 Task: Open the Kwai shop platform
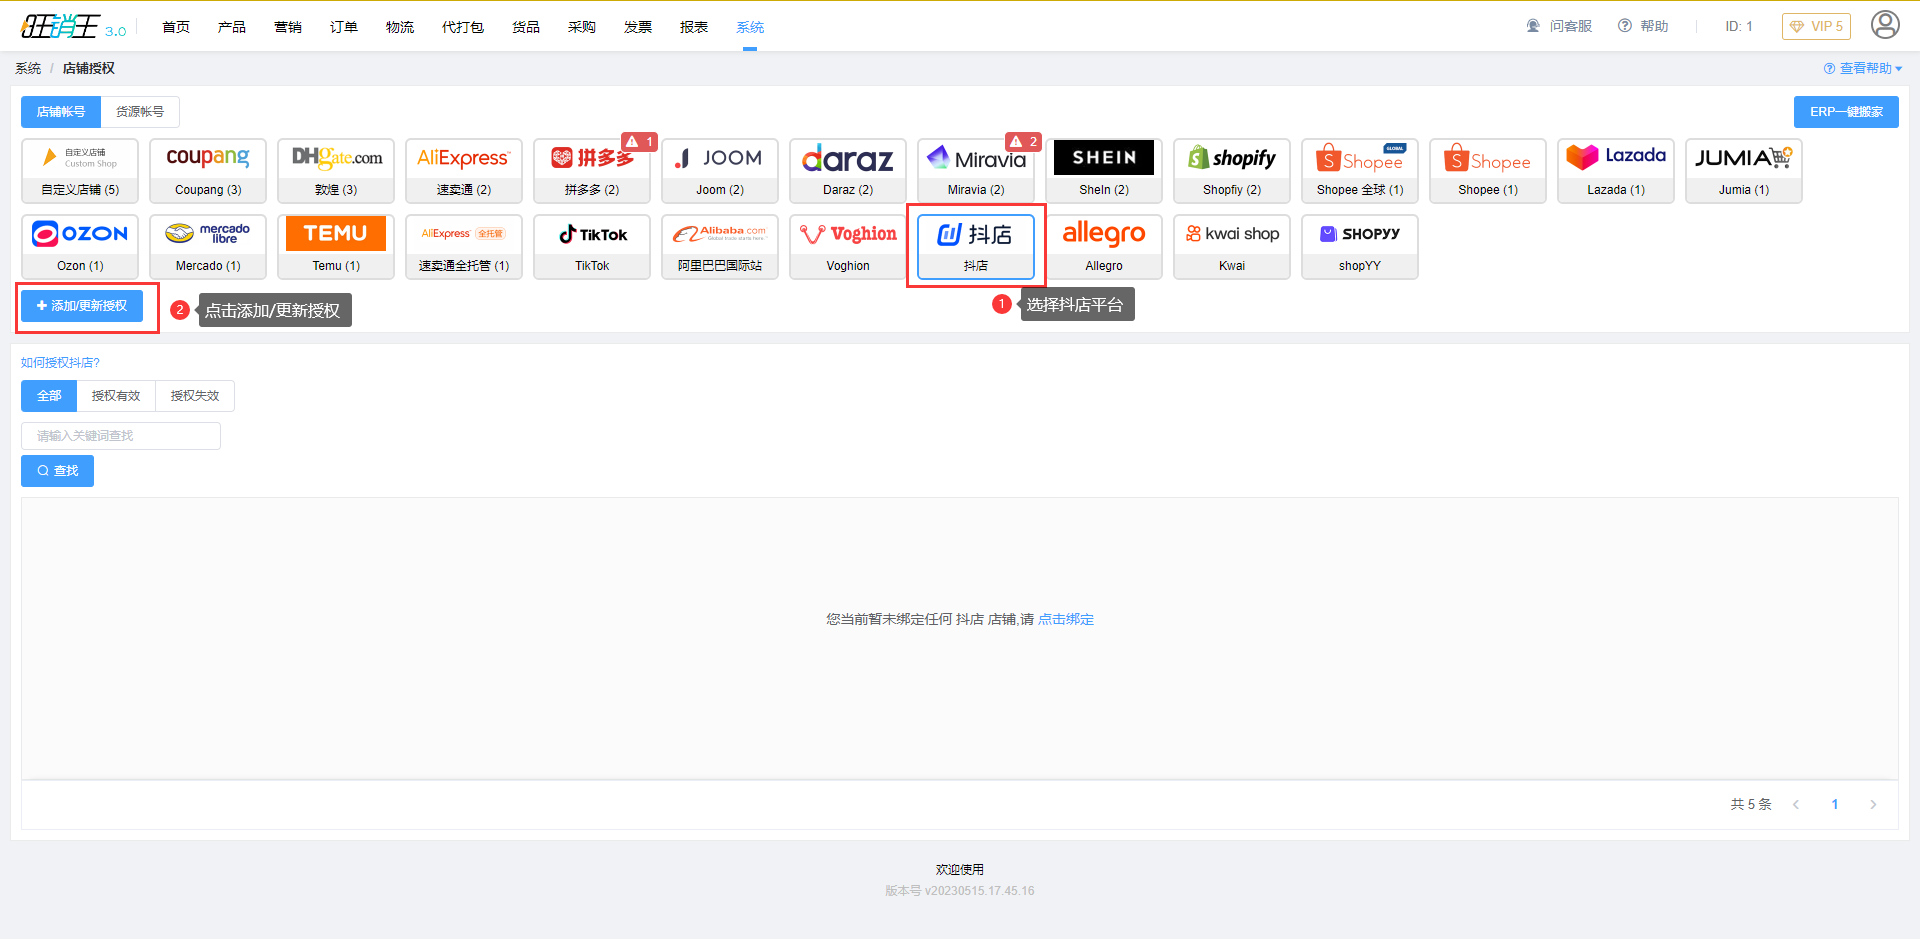(x=1232, y=247)
